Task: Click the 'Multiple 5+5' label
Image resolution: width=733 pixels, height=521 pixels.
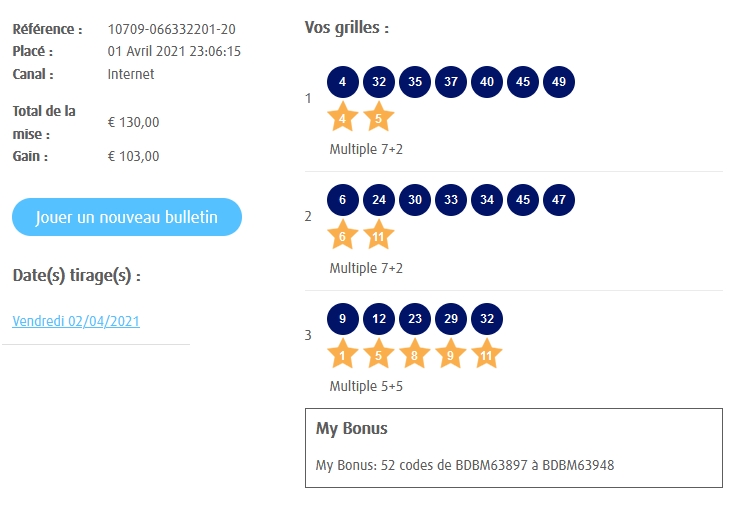Action: point(366,386)
